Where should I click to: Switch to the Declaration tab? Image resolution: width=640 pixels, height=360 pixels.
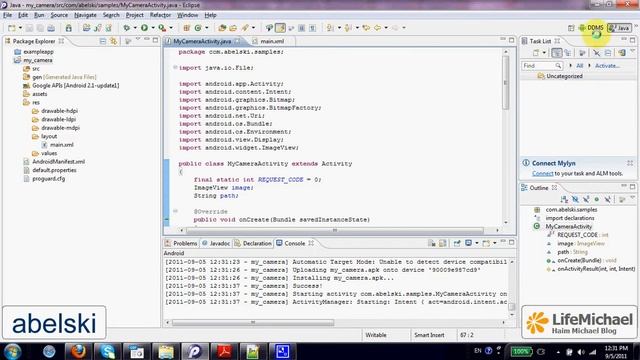(x=253, y=243)
